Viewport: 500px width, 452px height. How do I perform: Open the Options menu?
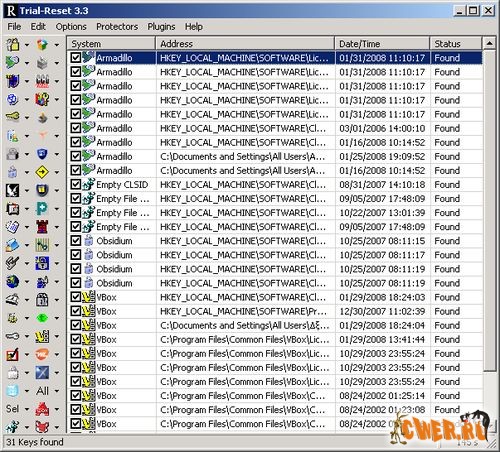(x=71, y=27)
